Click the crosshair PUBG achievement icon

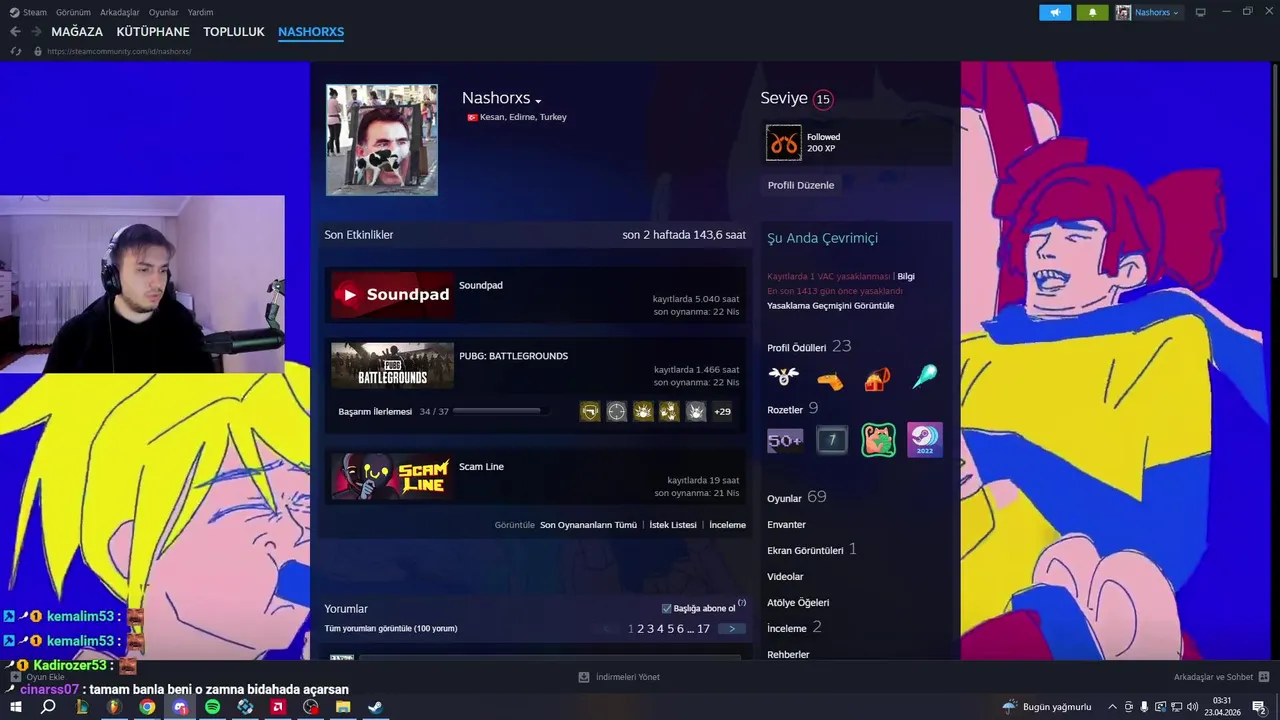[617, 411]
